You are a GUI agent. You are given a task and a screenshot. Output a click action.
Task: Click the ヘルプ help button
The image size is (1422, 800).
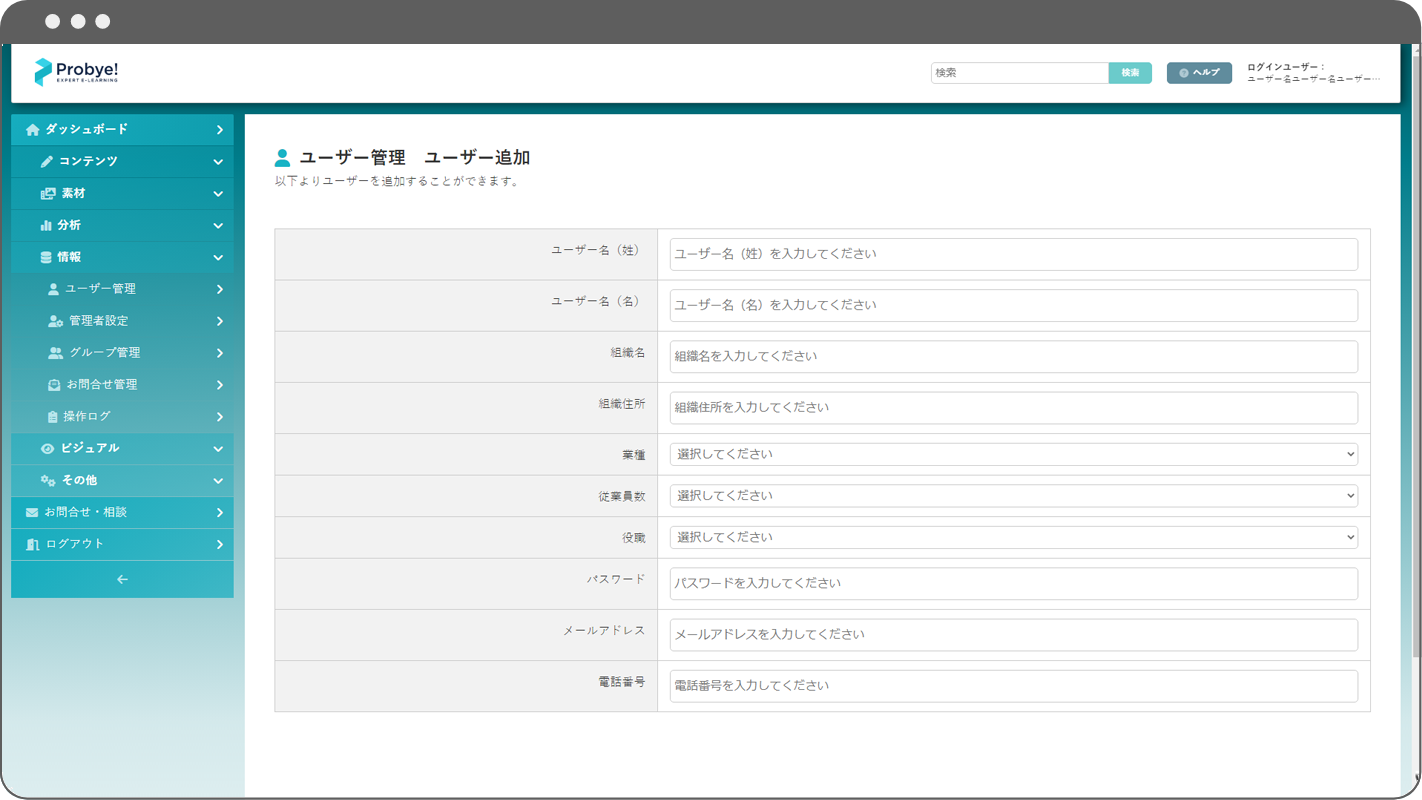pos(1199,73)
